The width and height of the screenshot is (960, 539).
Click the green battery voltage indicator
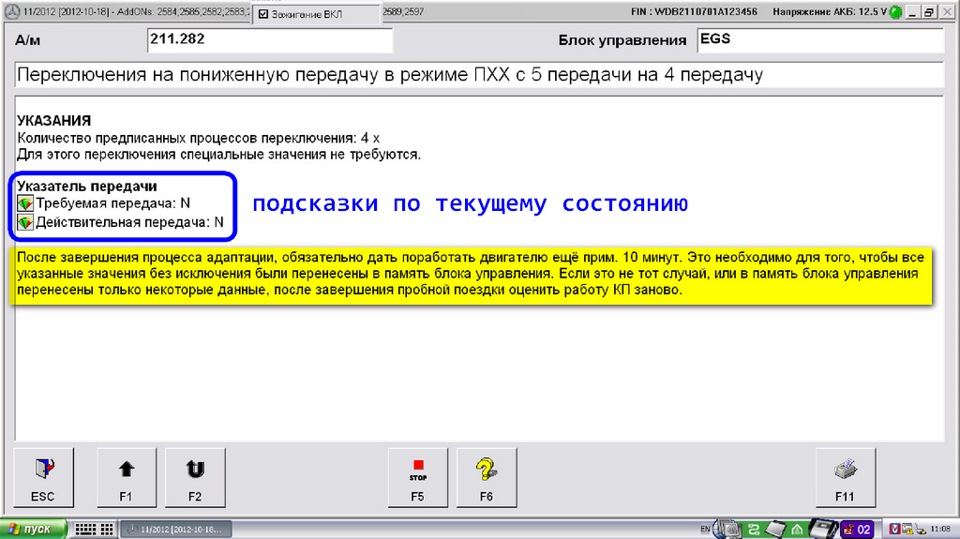click(895, 12)
